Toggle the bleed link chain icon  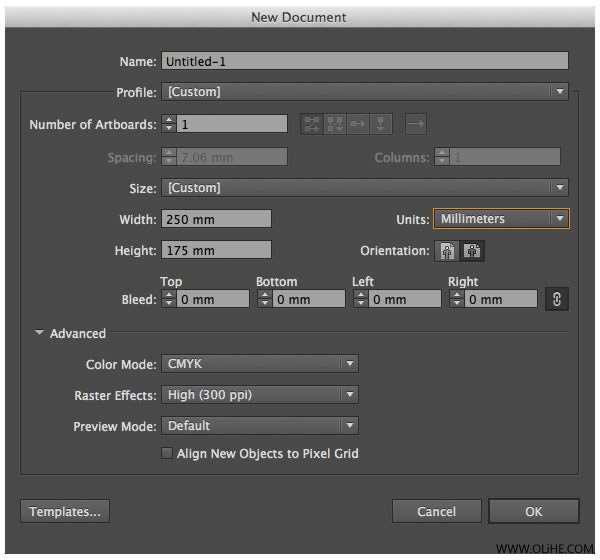point(557,299)
